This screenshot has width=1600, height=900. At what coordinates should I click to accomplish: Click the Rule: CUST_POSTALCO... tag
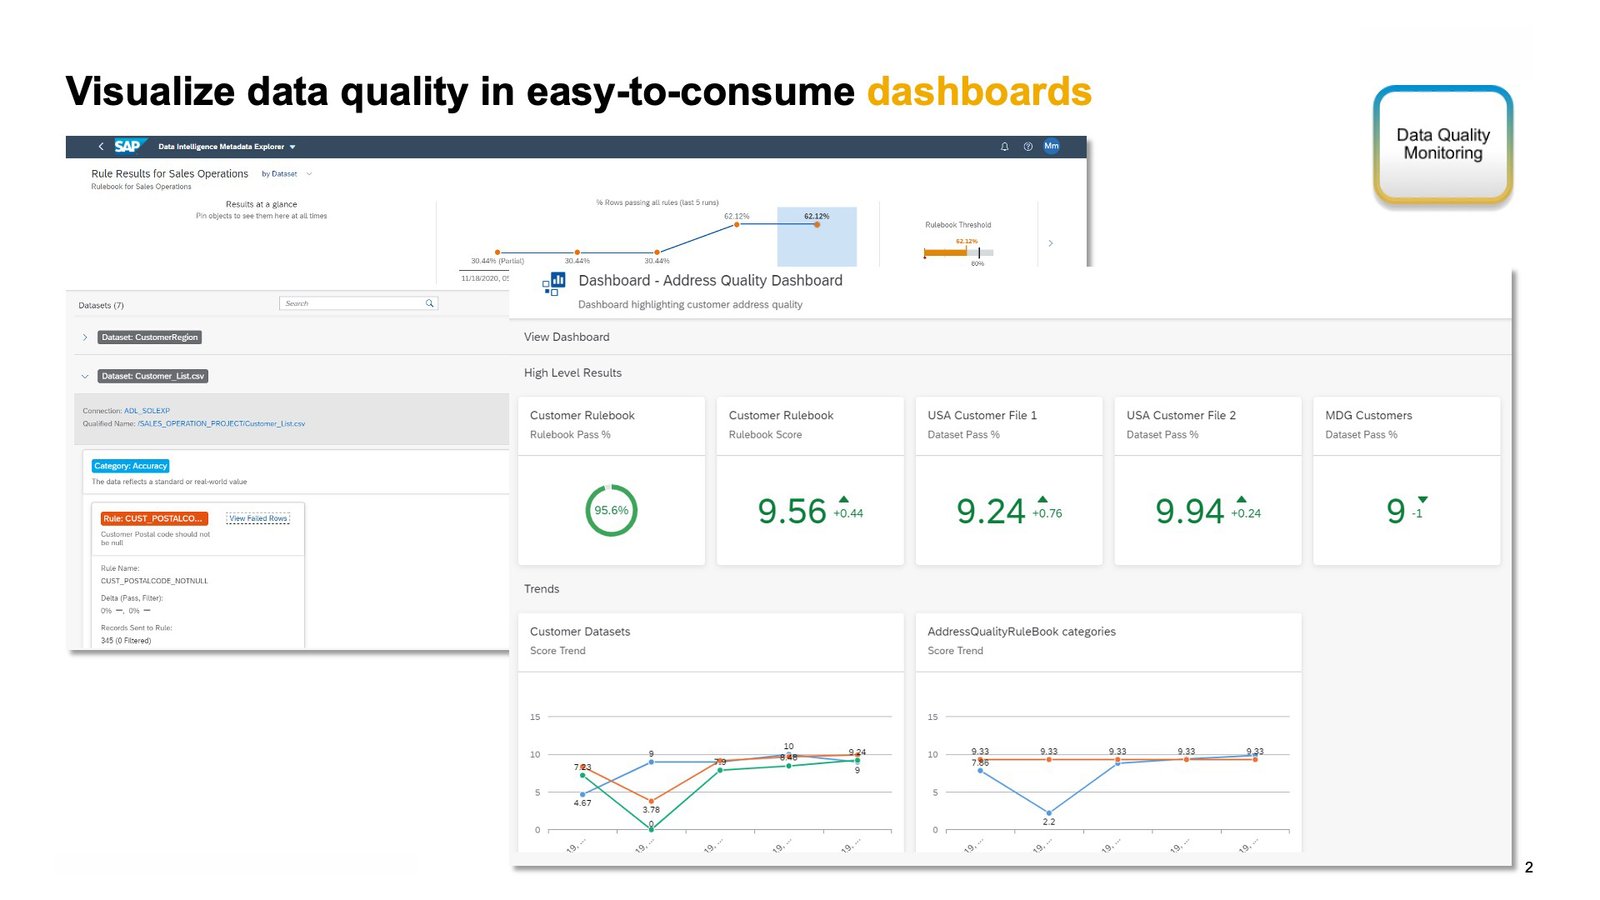coord(154,518)
